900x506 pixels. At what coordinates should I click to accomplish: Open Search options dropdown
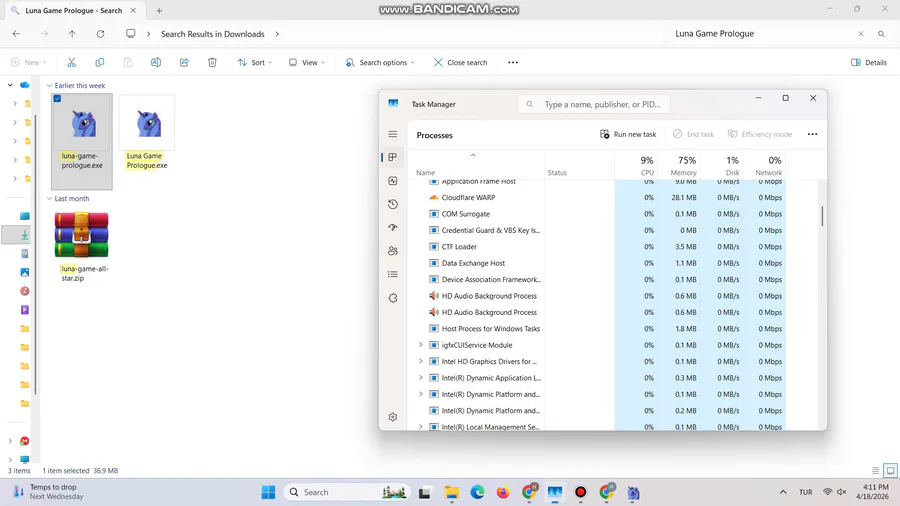[380, 62]
